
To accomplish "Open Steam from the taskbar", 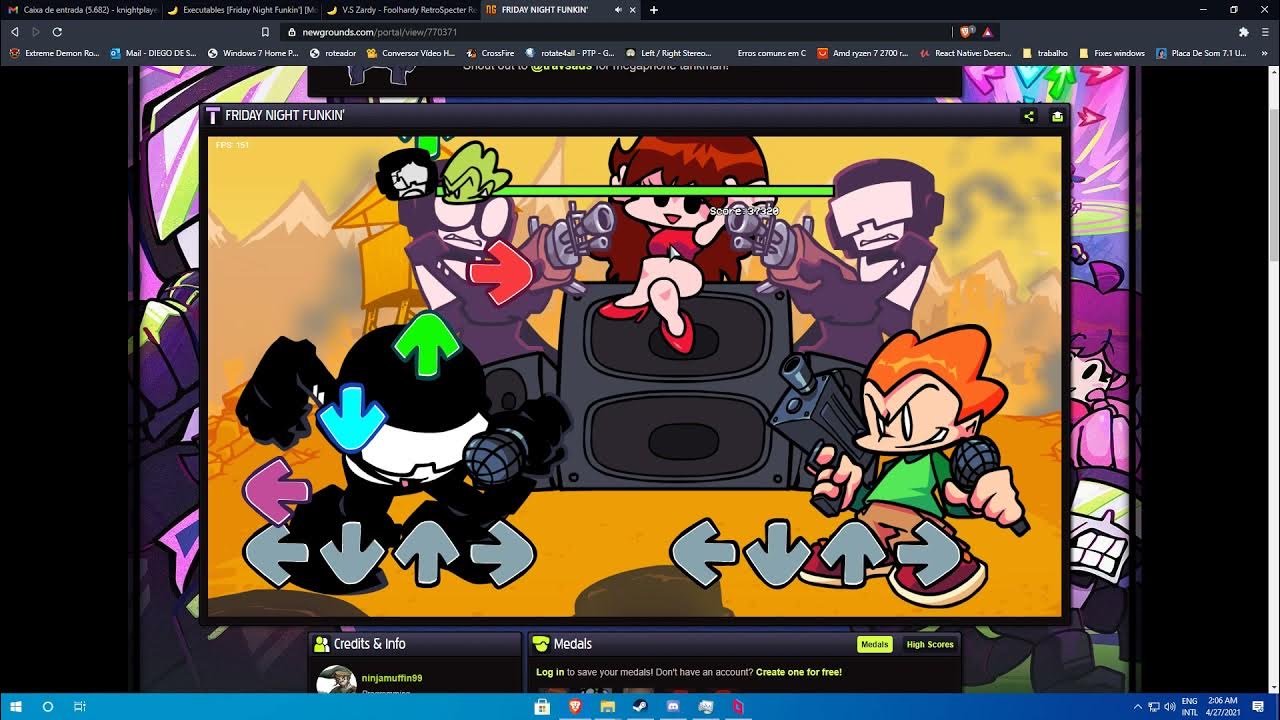I will (640, 706).
